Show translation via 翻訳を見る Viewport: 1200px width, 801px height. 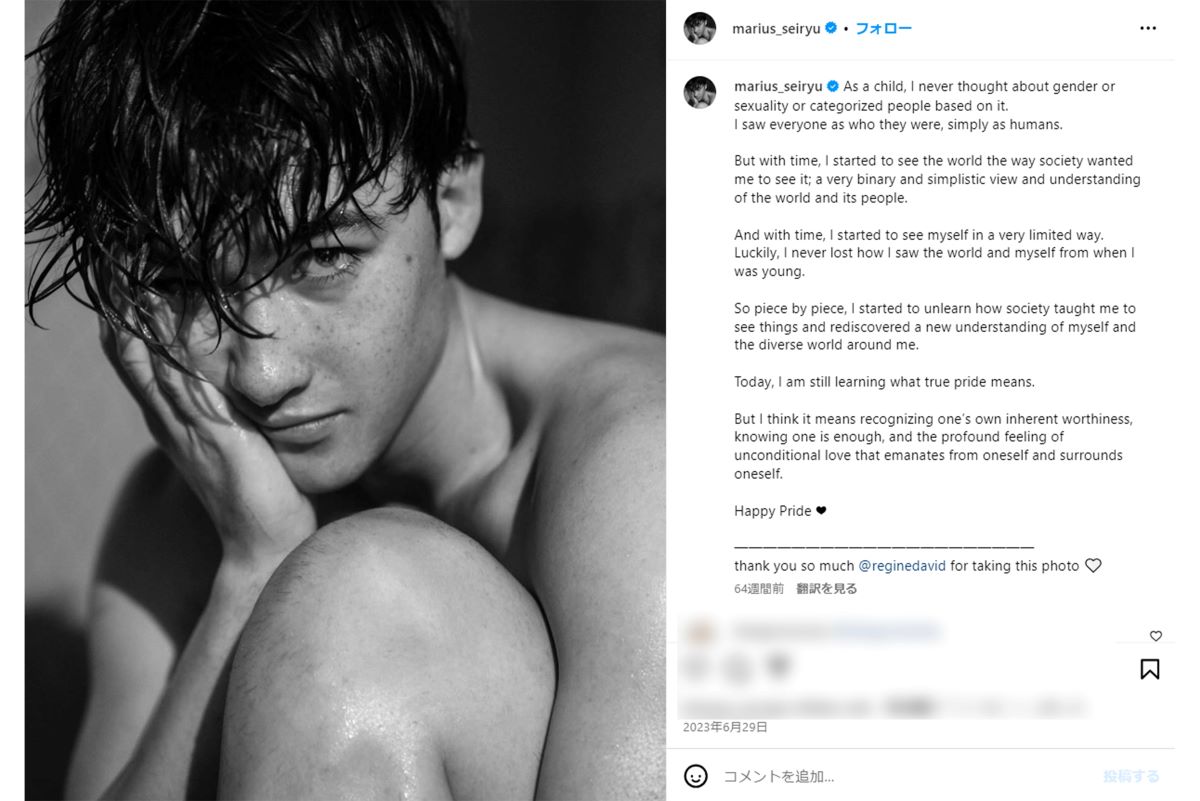coord(827,589)
